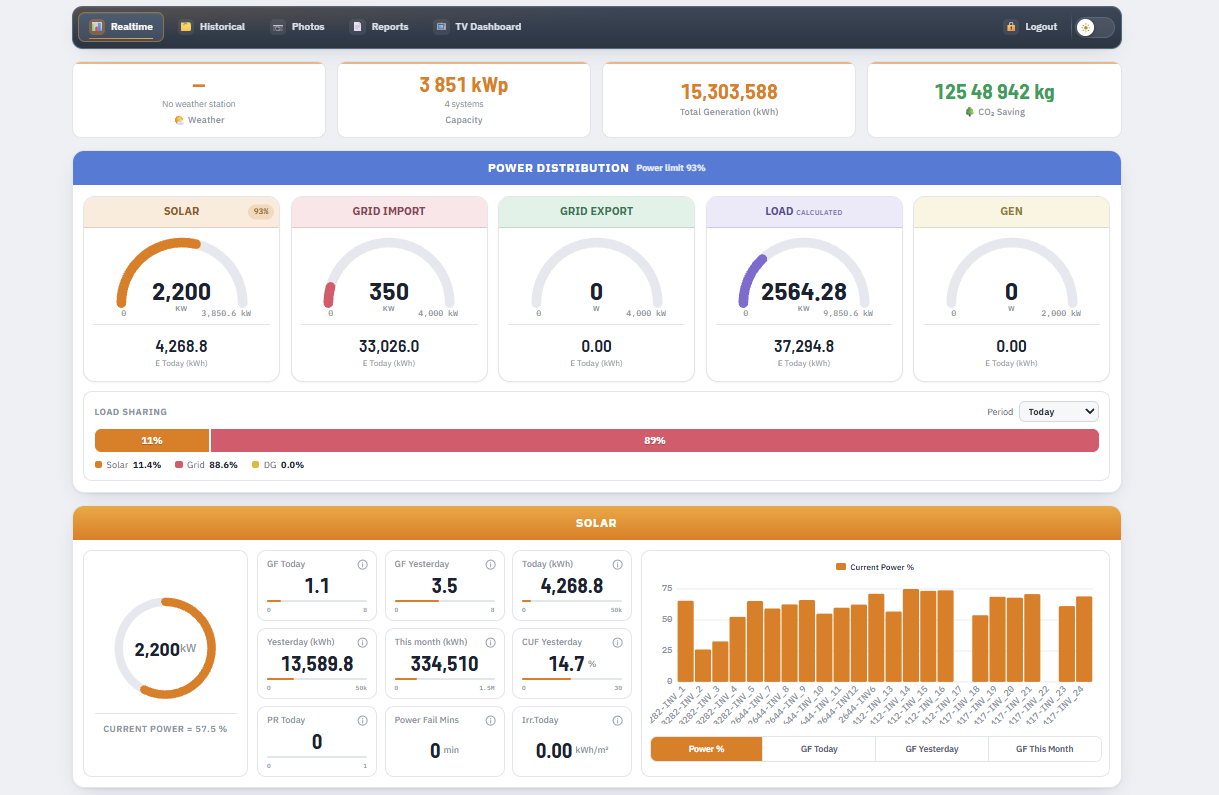Click the info icon on Irr.Today
The height and width of the screenshot is (795, 1219).
point(617,720)
